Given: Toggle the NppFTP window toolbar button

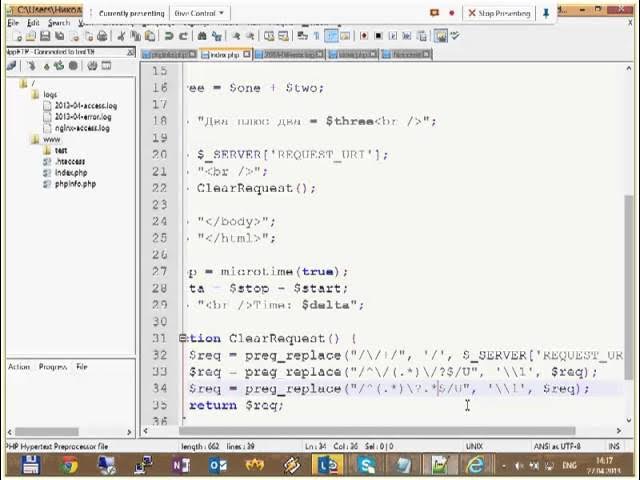Looking at the screenshot, I should click(x=440, y=36).
